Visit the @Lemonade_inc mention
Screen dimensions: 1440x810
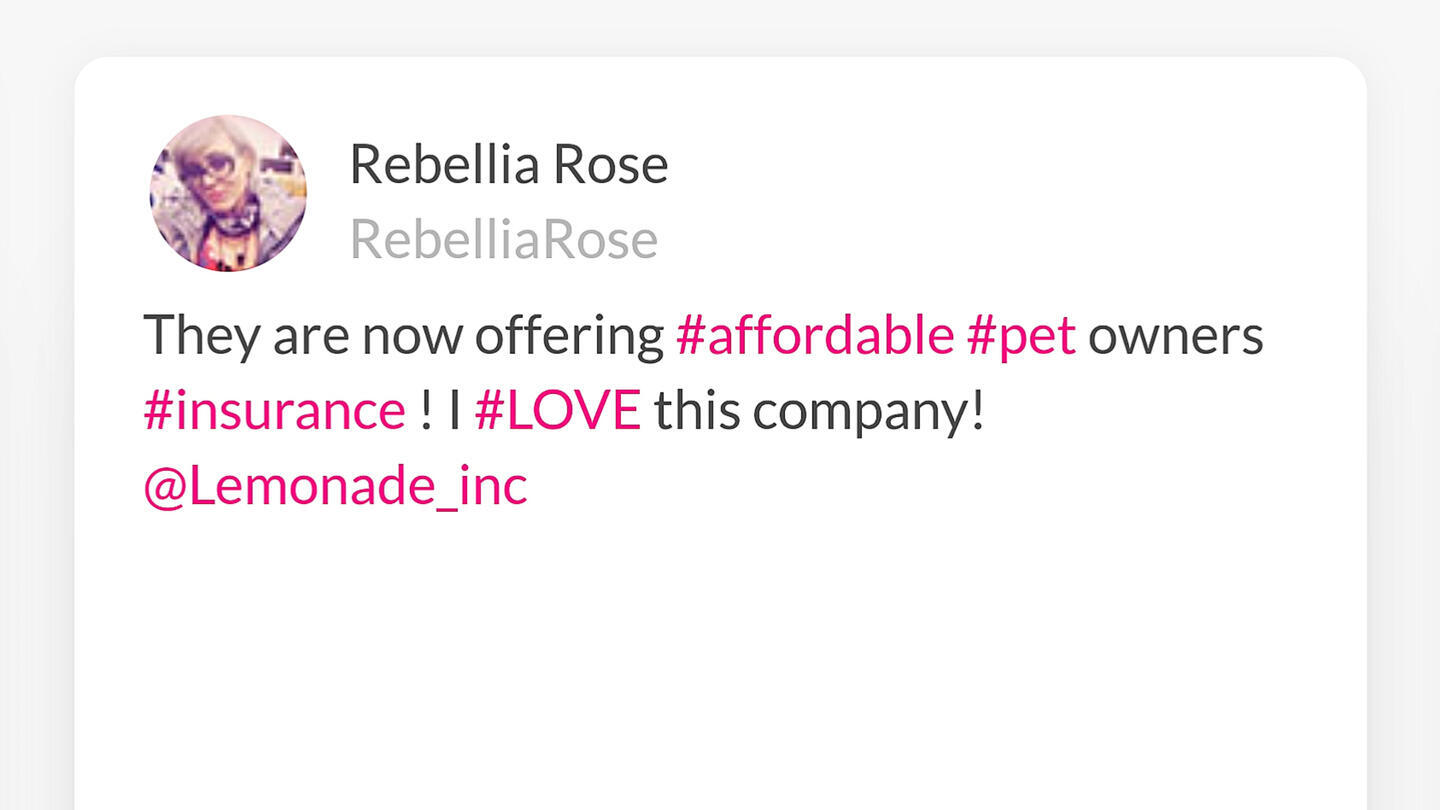click(x=335, y=486)
